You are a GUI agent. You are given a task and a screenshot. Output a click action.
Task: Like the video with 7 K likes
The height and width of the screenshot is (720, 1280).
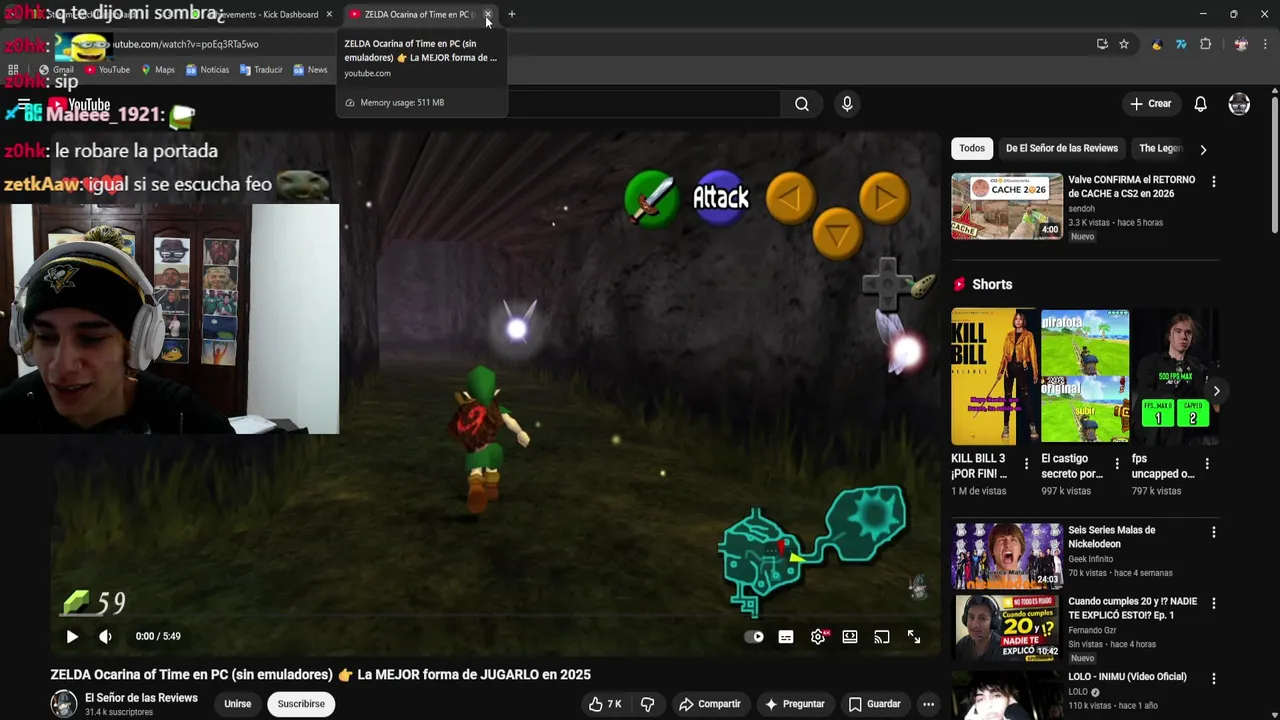(x=605, y=704)
